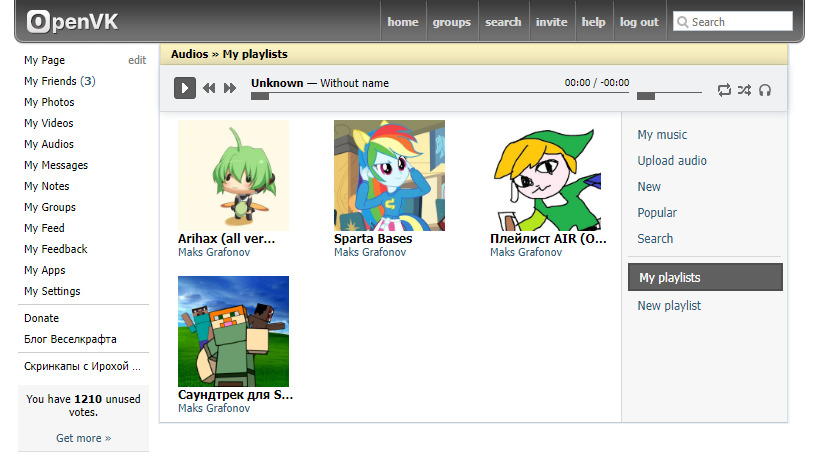
Task: Click the OpenVK logo
Action: [72, 21]
